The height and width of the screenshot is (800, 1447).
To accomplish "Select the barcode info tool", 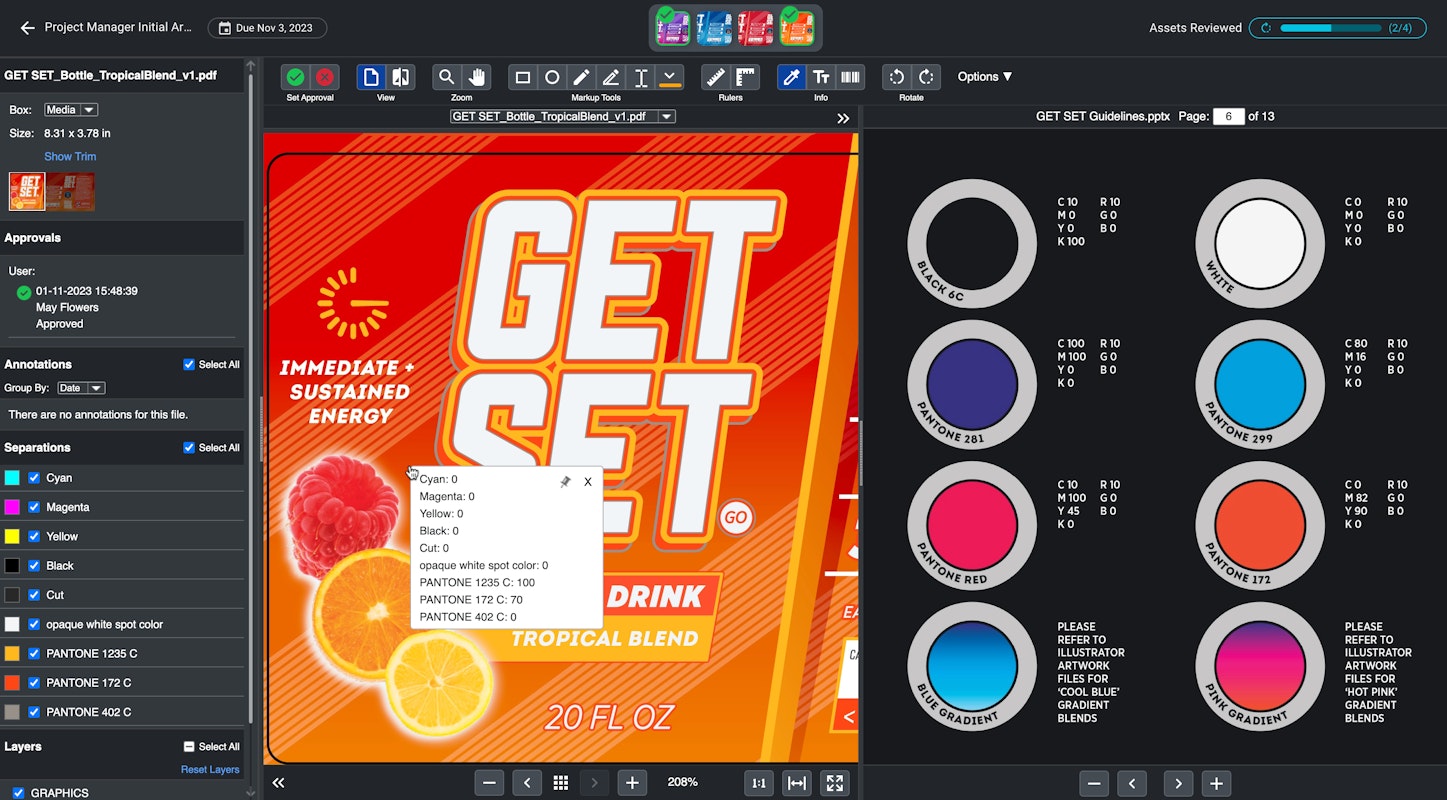I will tap(850, 77).
